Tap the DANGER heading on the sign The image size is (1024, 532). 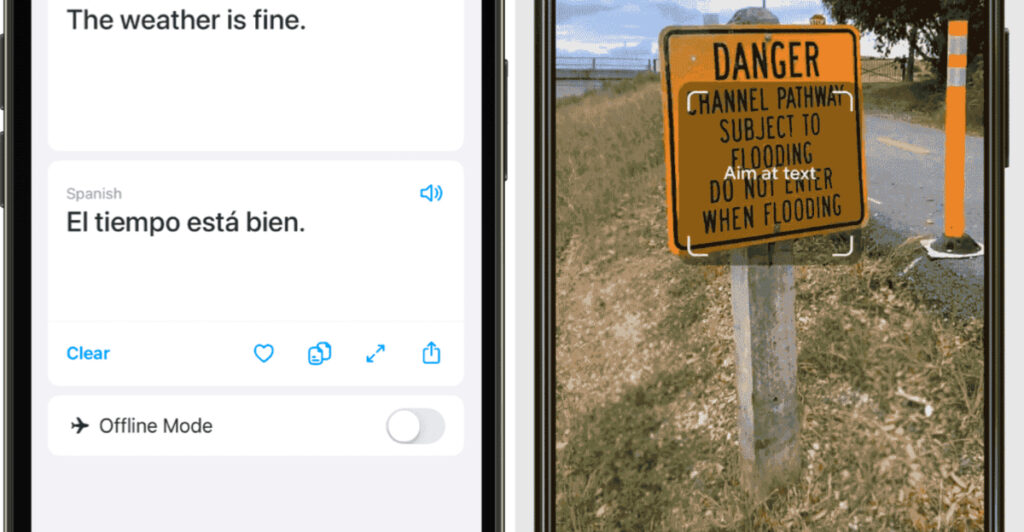click(766, 61)
